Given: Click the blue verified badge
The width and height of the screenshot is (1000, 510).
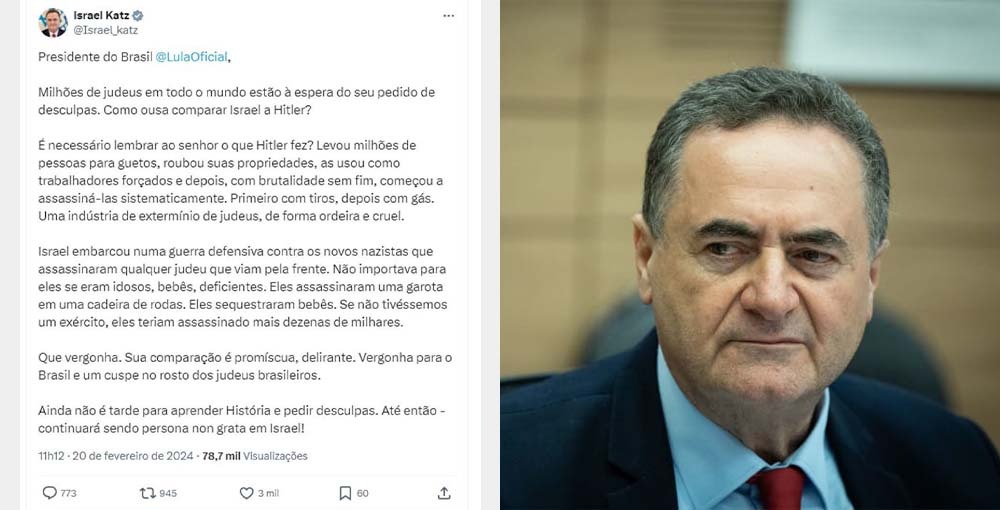Looking at the screenshot, I should [x=138, y=15].
